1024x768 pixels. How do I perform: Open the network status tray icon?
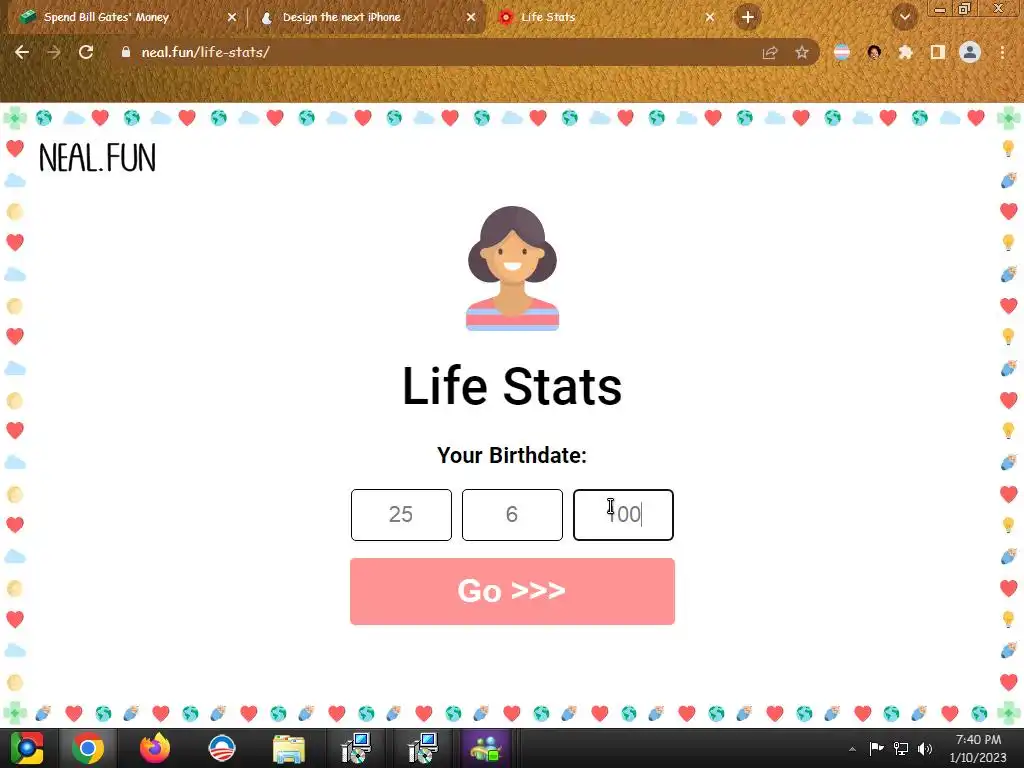pos(901,748)
